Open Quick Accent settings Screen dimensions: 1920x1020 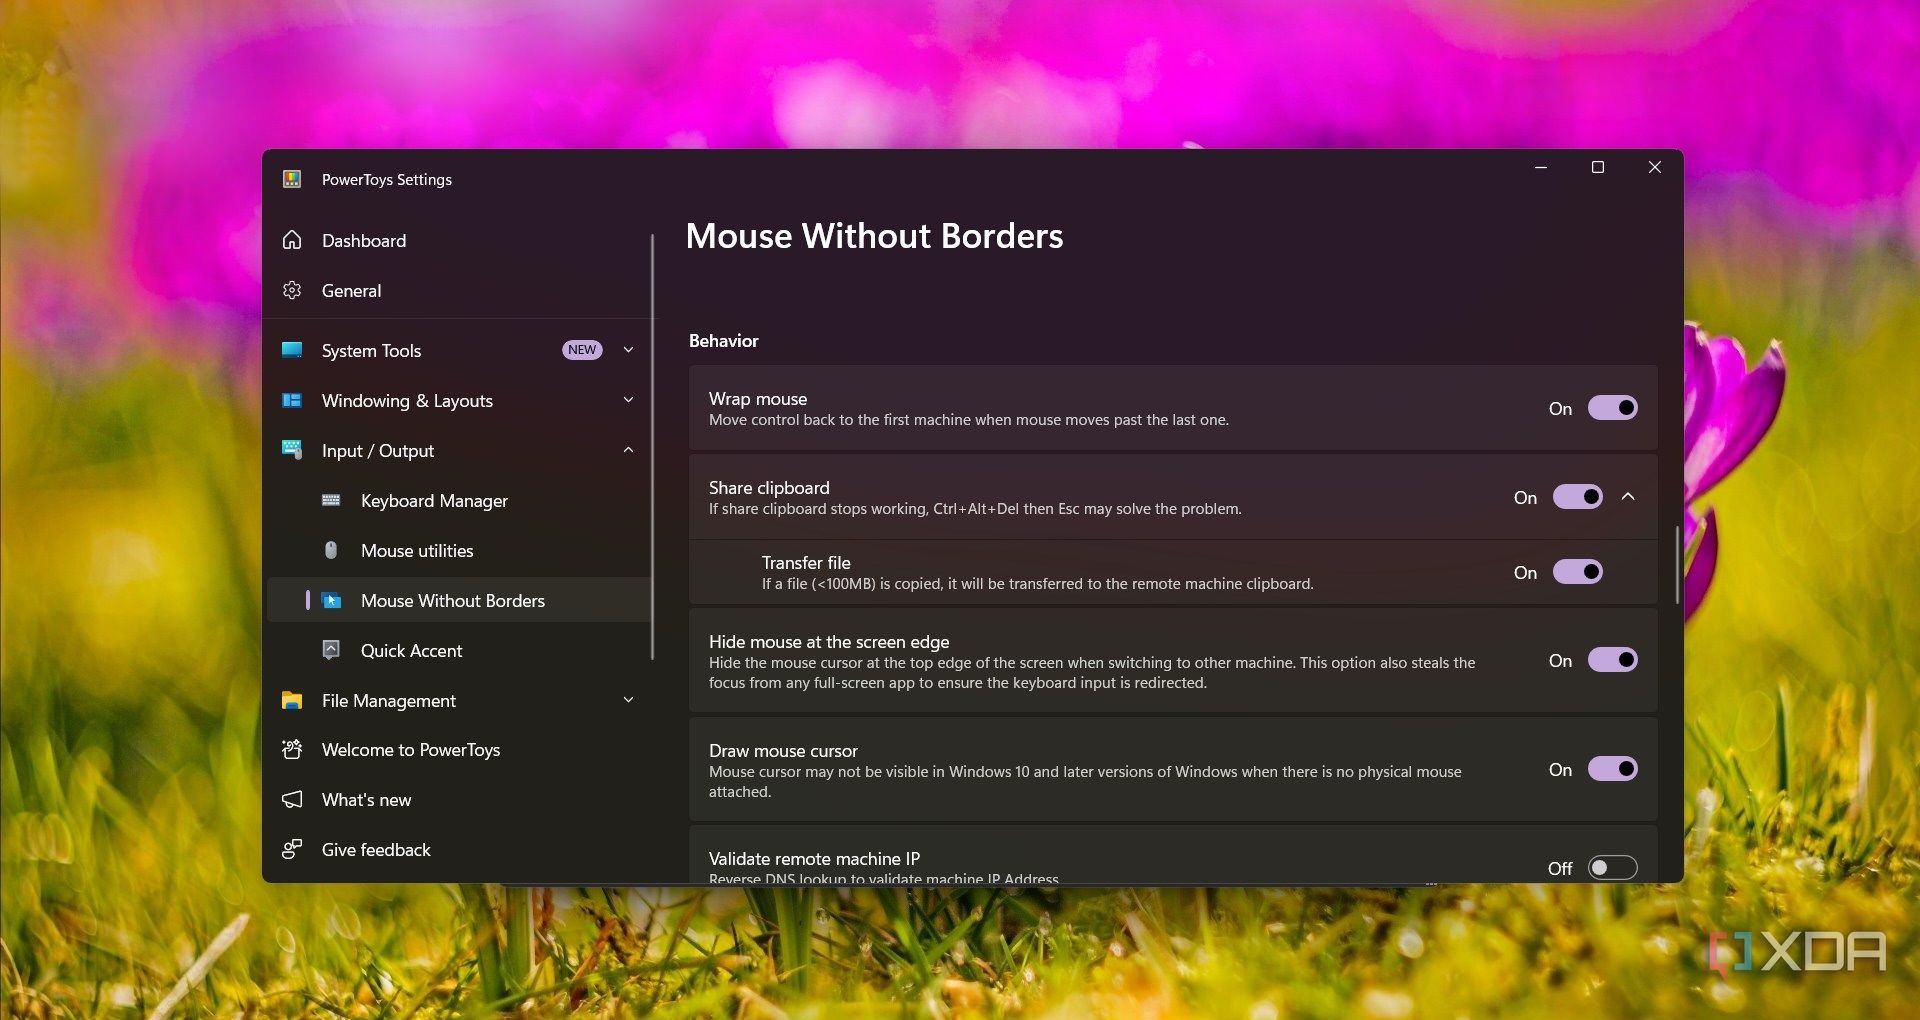pos(460,650)
